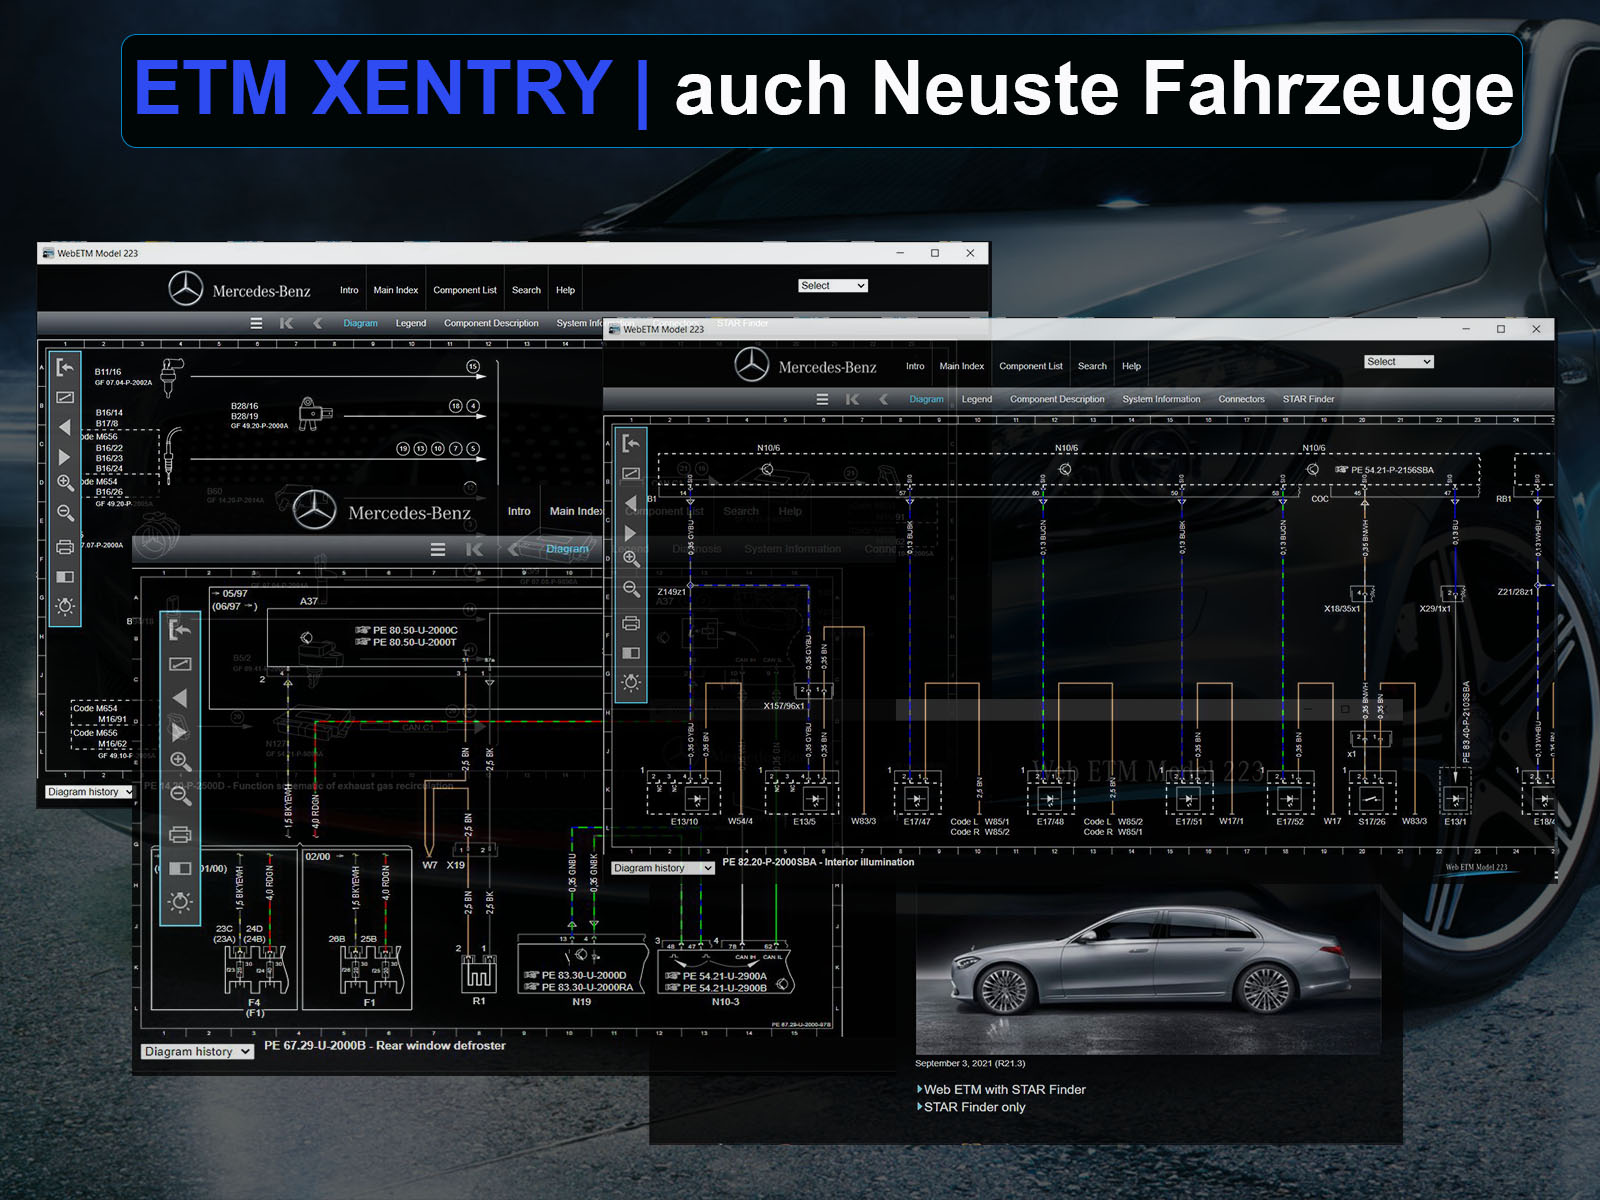
Task: Follow link PE 80.50-U-2000C
Action: click(x=407, y=631)
